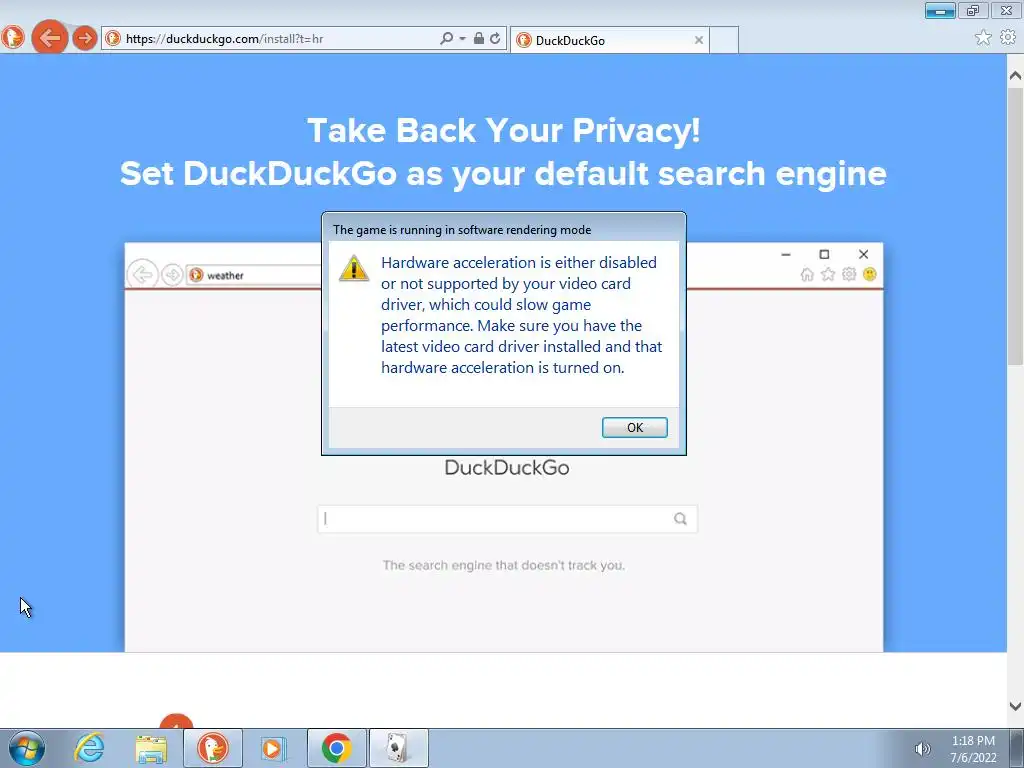
Task: Open Windows Media Player from the taskbar
Action: [x=273, y=748]
